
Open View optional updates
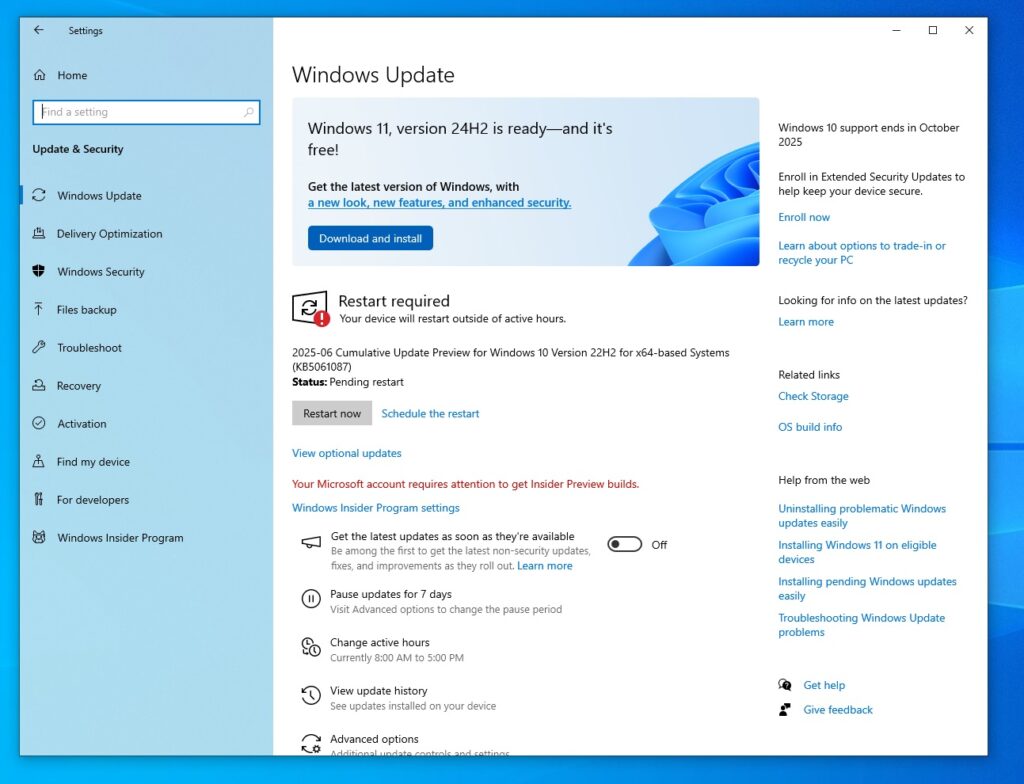click(x=346, y=453)
